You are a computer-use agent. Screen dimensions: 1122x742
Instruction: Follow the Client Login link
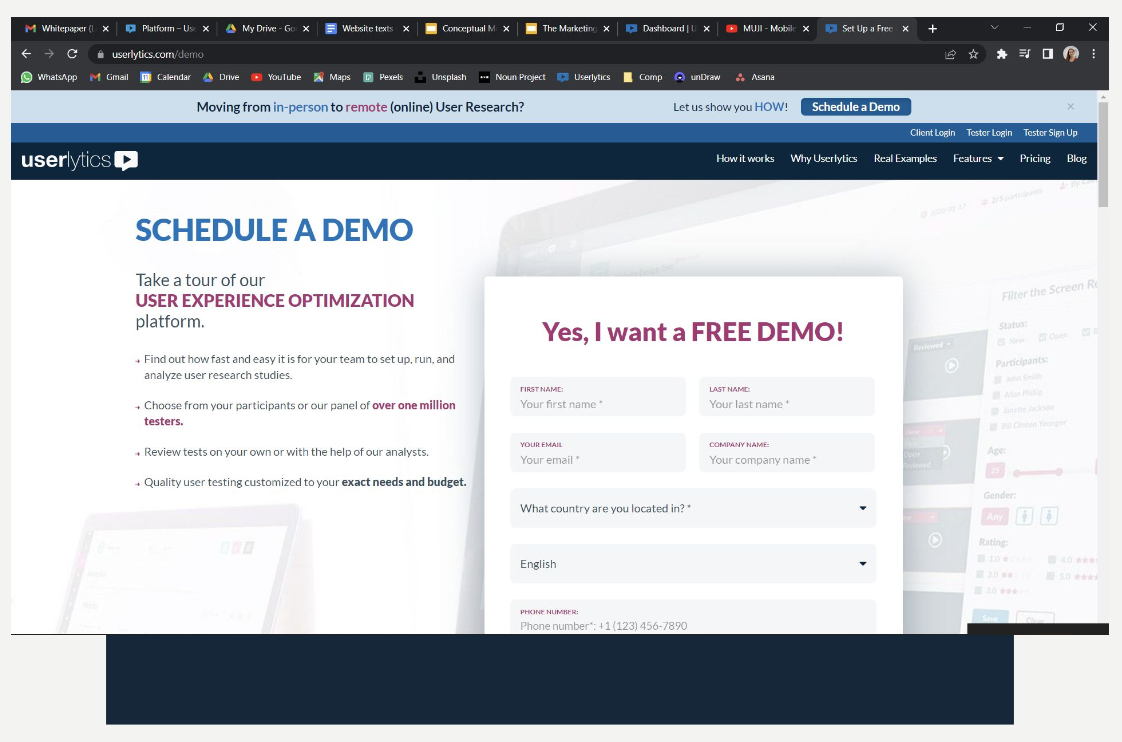[x=932, y=133]
